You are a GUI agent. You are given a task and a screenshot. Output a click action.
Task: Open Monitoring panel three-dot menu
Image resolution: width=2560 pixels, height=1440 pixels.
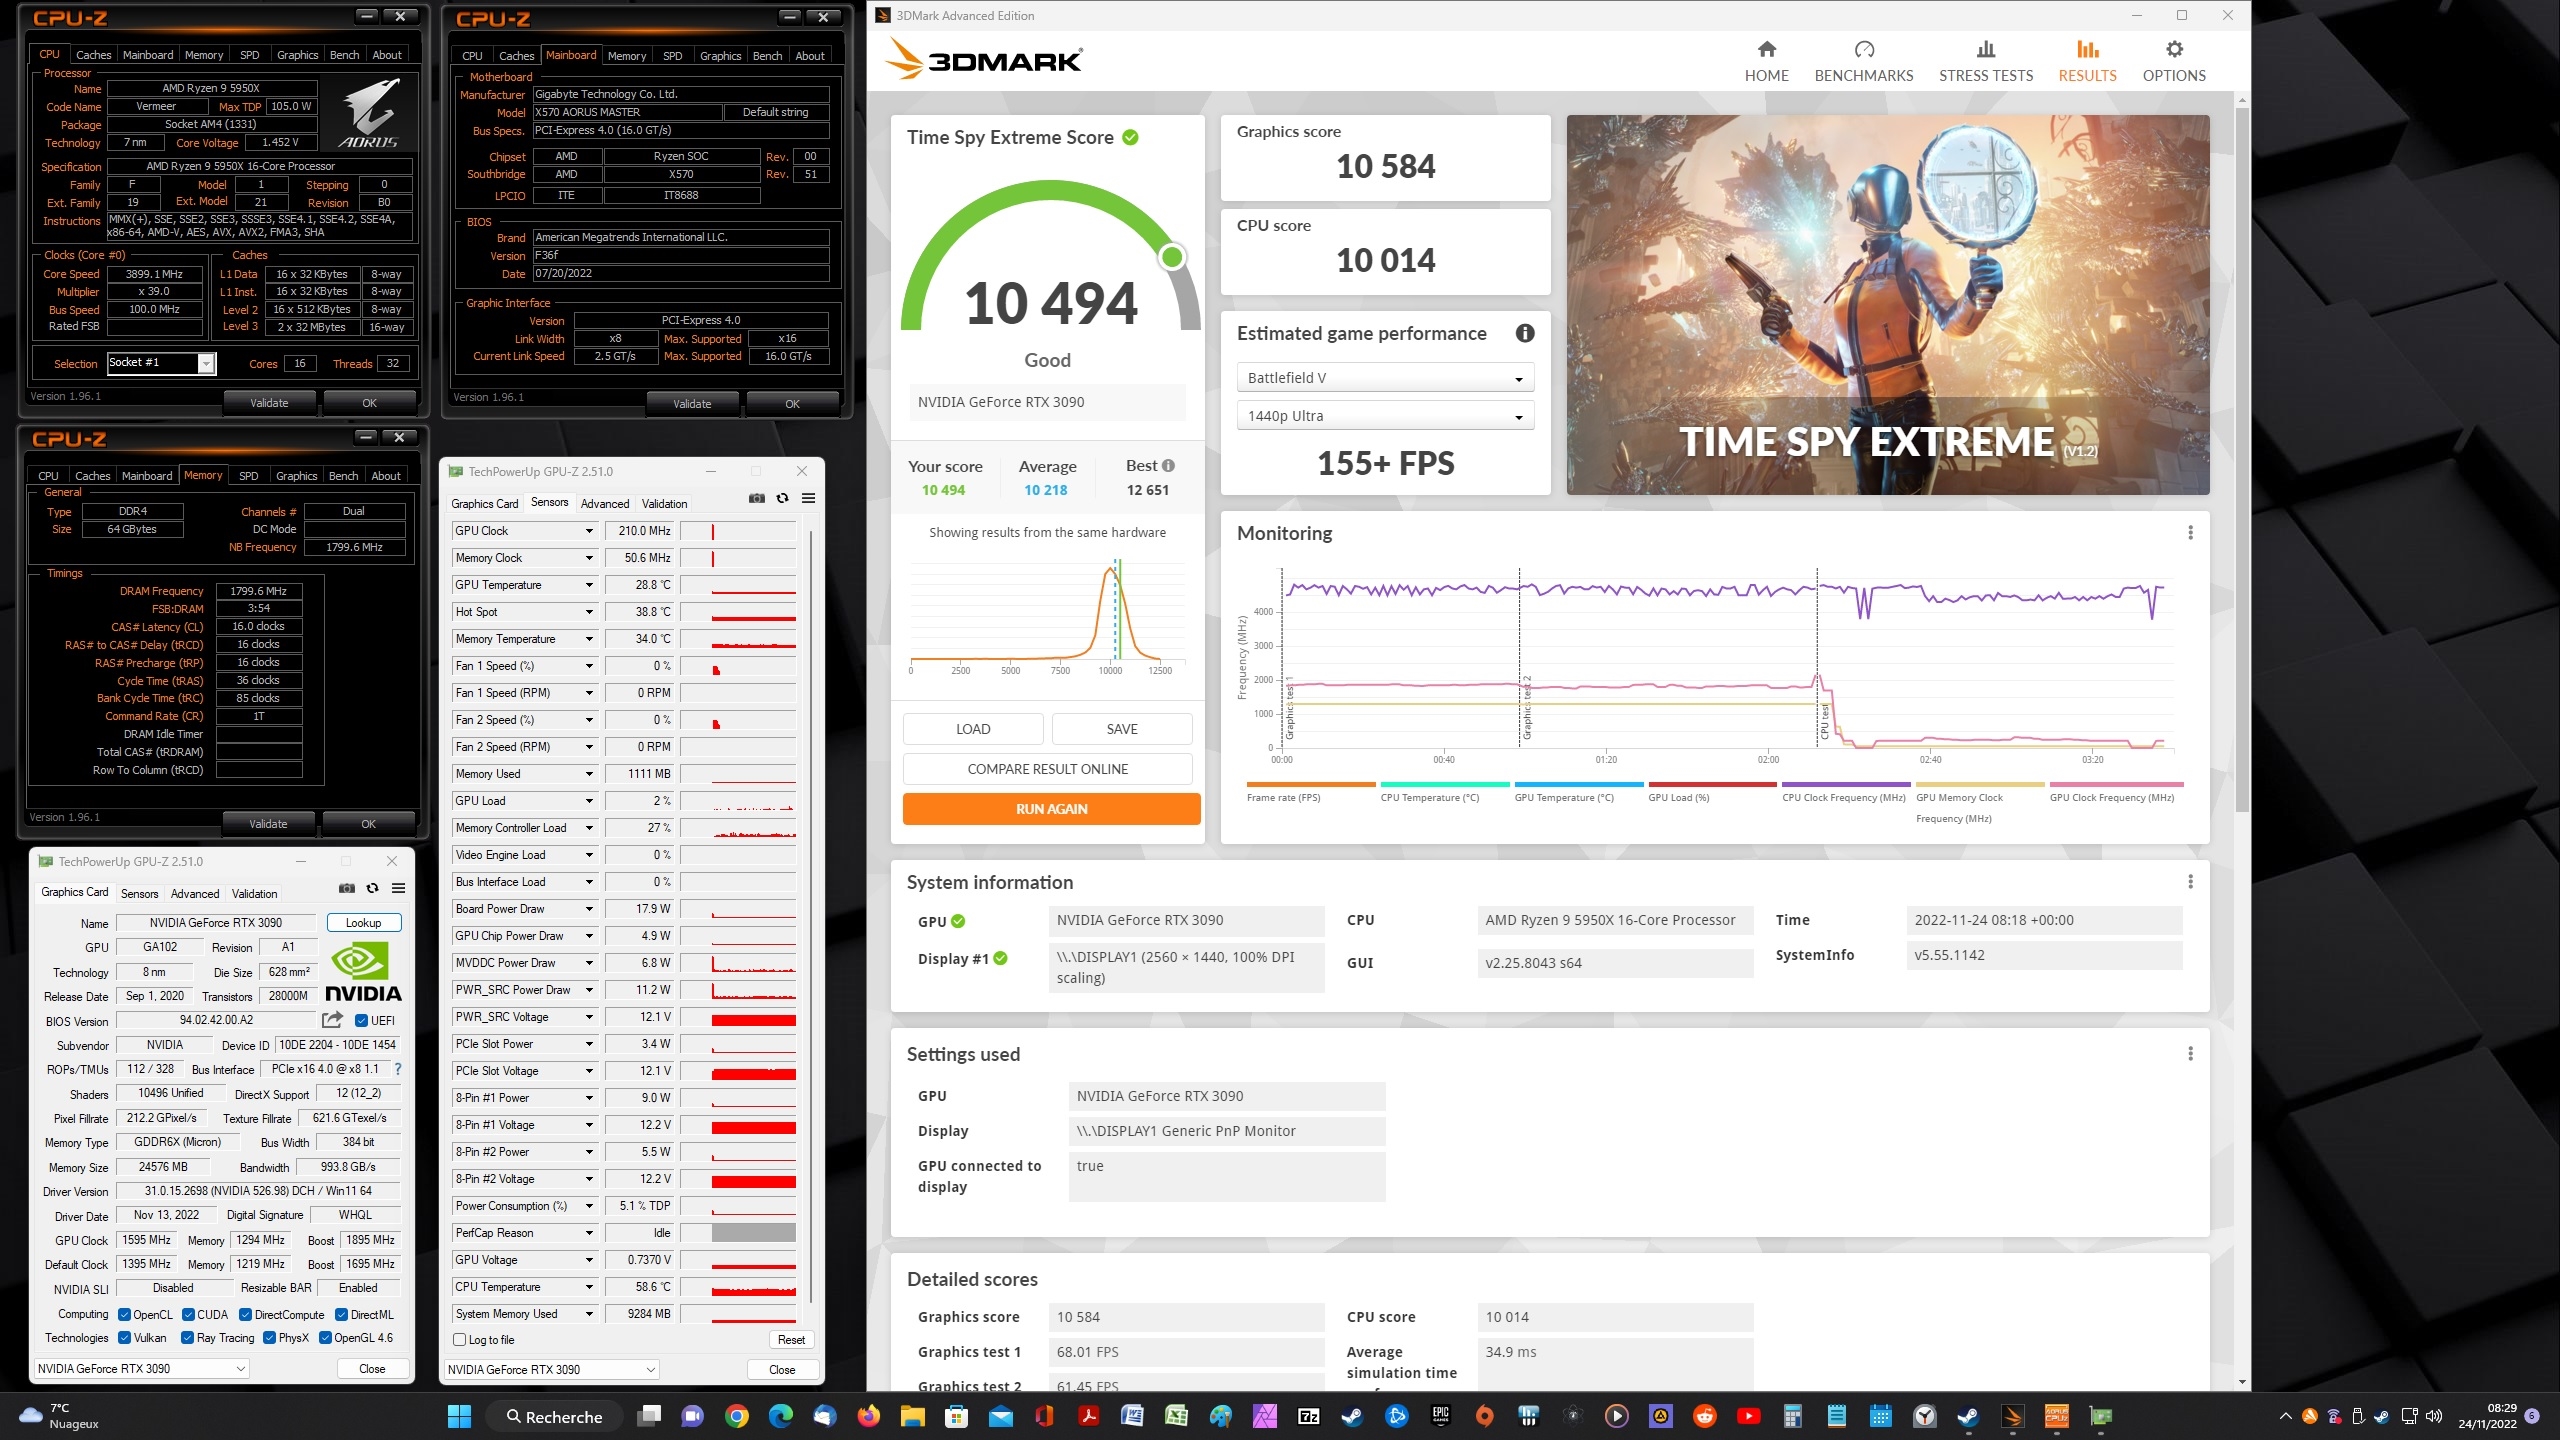[2190, 533]
